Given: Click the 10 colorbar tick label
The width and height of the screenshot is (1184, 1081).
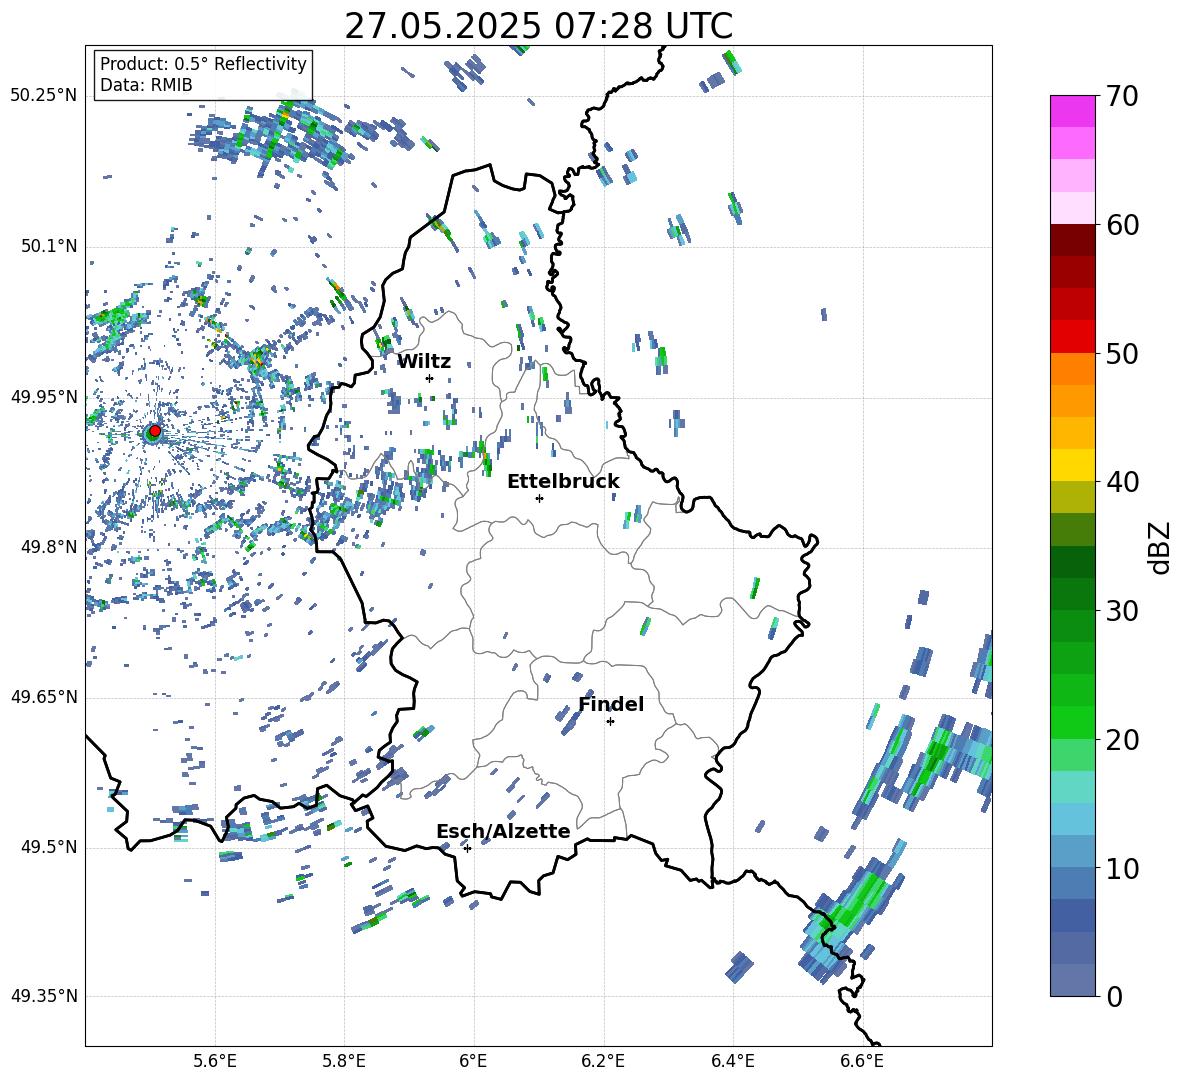Looking at the screenshot, I should tap(1121, 869).
